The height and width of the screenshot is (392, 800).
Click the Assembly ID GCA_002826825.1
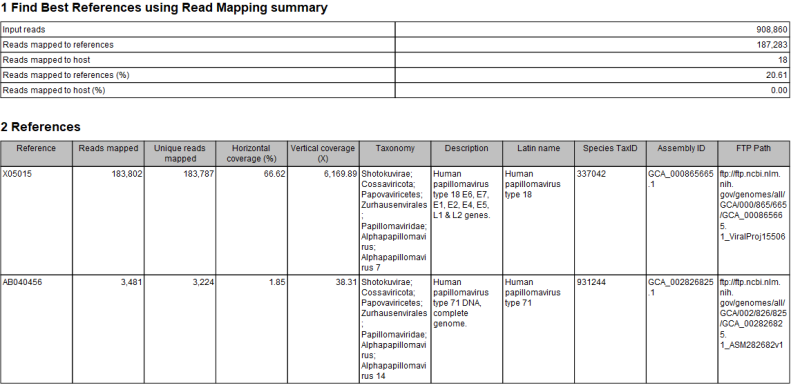coord(681,287)
